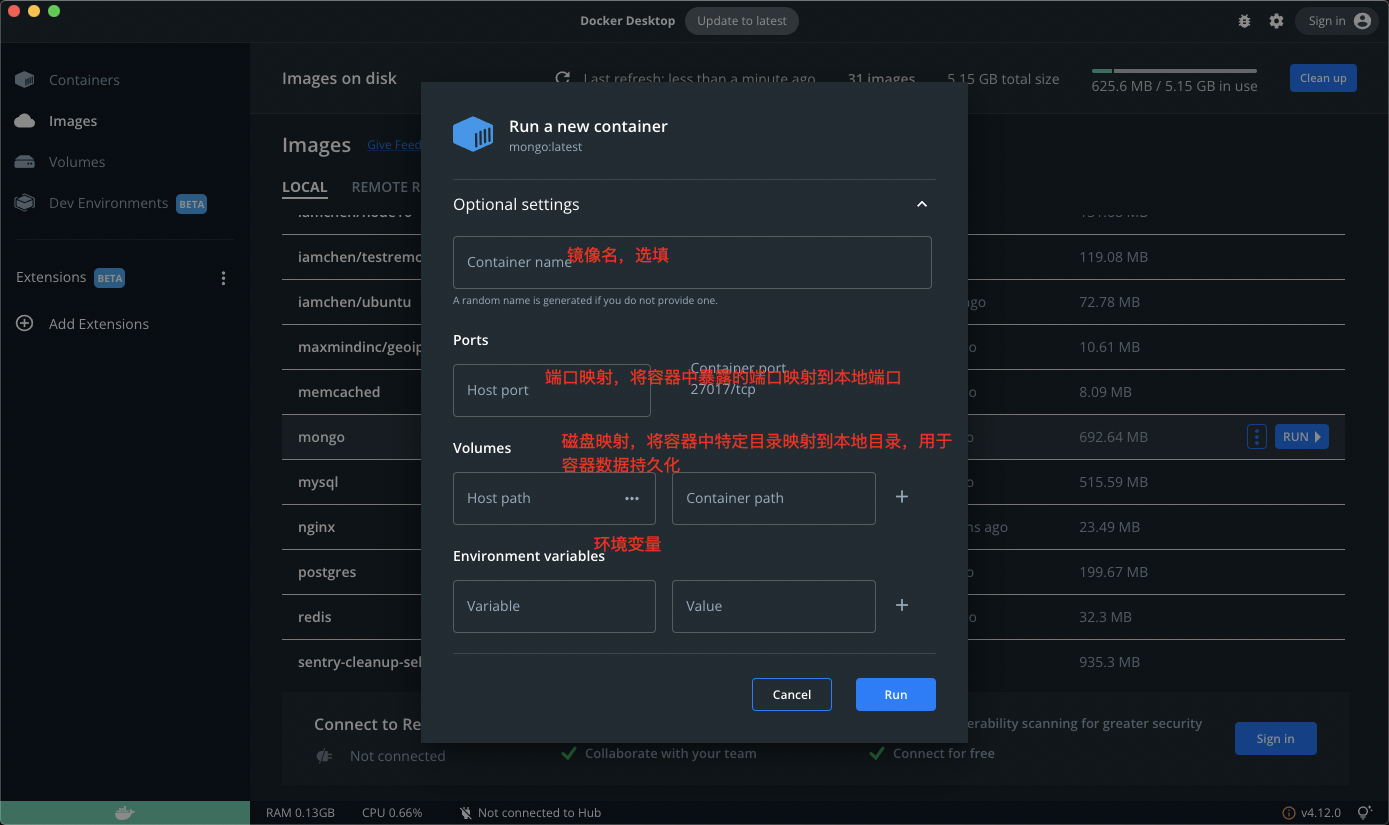Click the 31 images count text
Image resolution: width=1389 pixels, height=825 pixels.
click(x=881, y=78)
